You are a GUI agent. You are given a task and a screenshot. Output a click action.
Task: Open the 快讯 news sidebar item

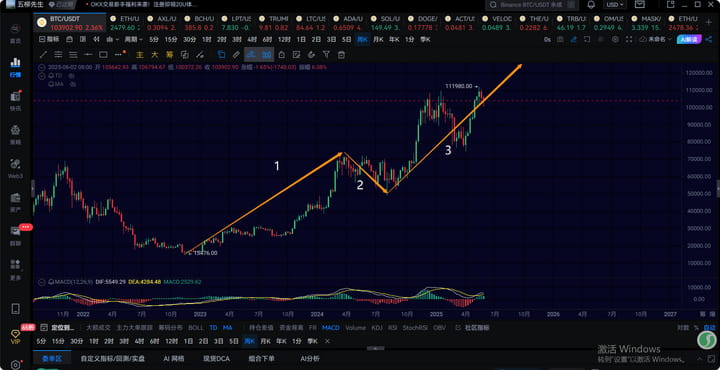click(16, 101)
